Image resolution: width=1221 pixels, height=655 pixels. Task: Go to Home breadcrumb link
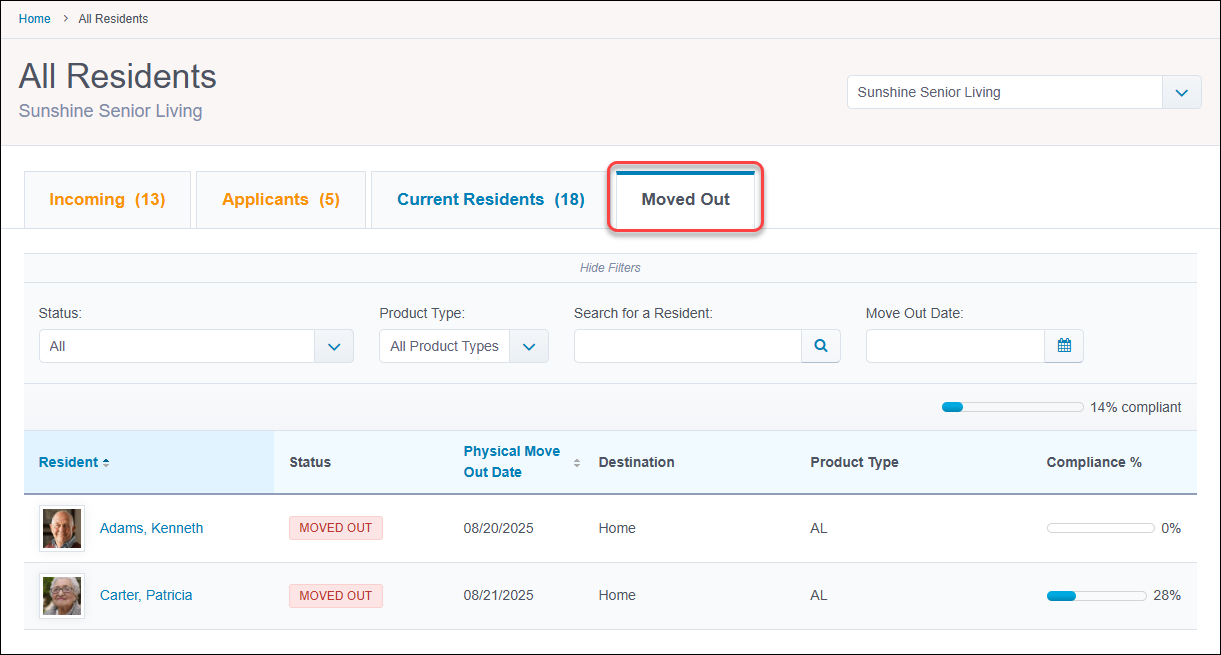(x=35, y=19)
